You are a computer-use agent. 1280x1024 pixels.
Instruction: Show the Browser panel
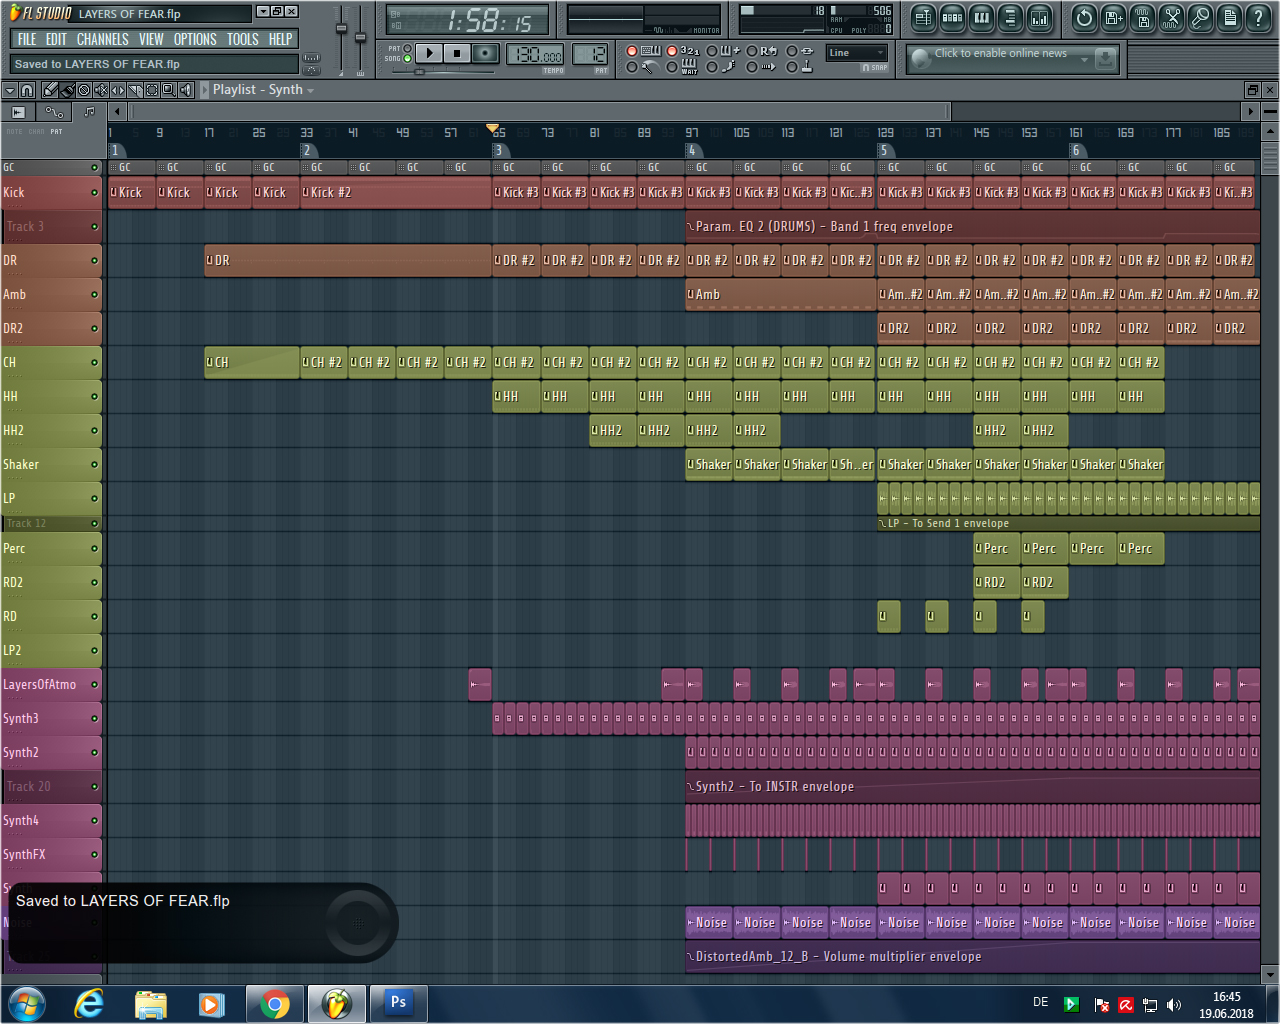tap(1011, 18)
